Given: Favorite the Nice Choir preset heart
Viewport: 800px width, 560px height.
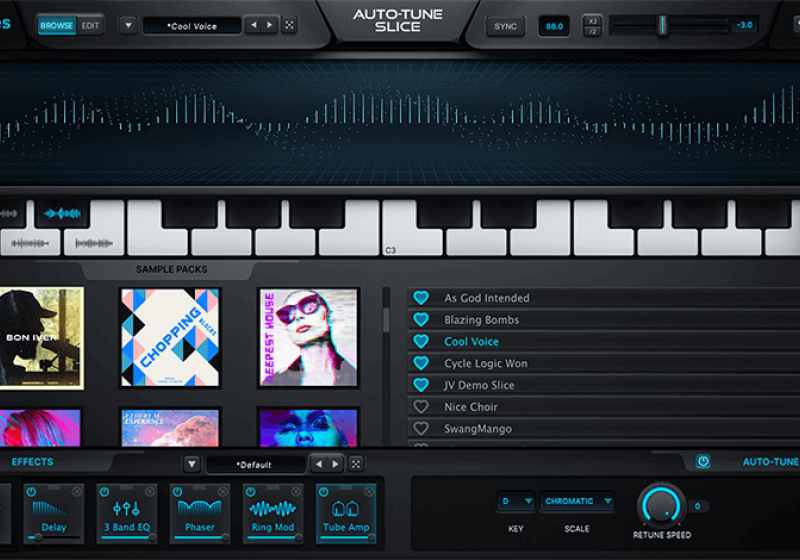Looking at the screenshot, I should [421, 407].
